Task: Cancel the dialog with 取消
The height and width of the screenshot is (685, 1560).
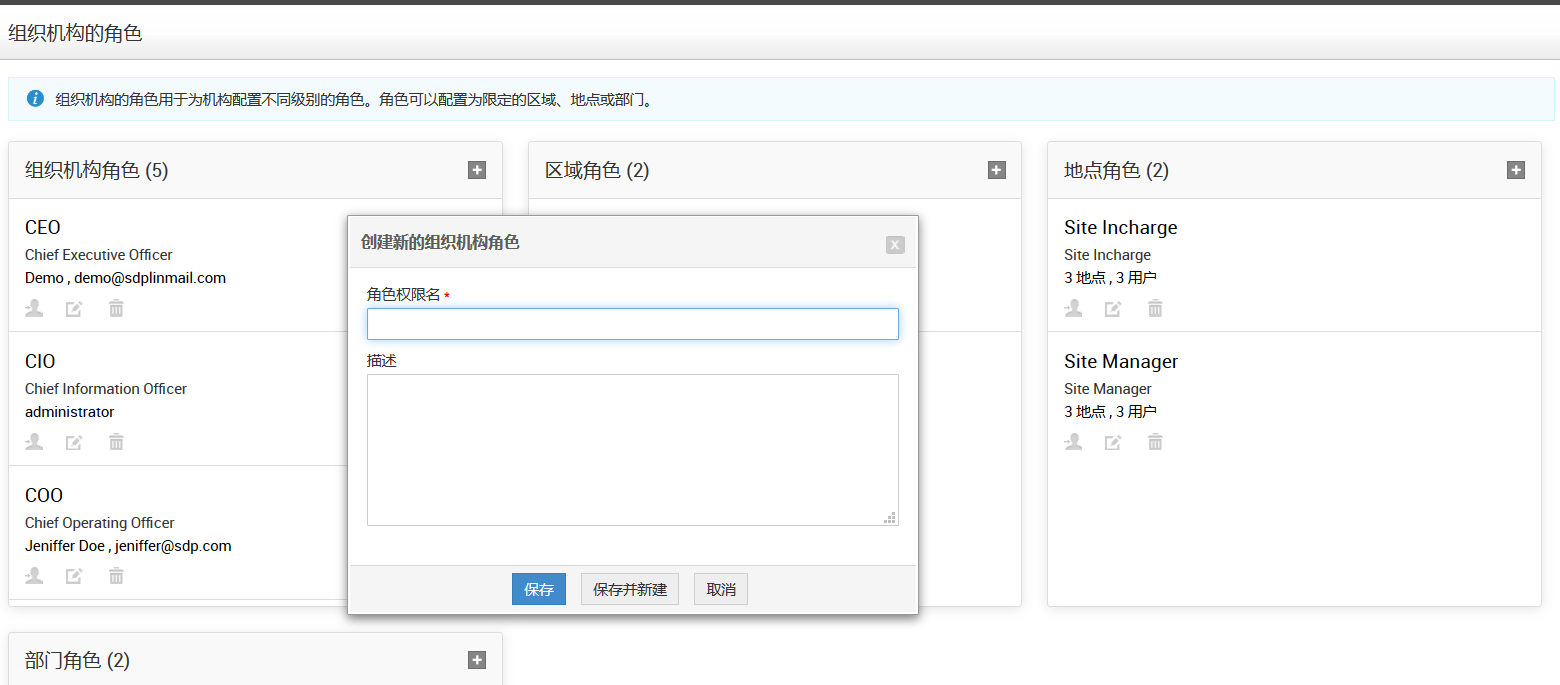Action: pyautogui.click(x=721, y=589)
